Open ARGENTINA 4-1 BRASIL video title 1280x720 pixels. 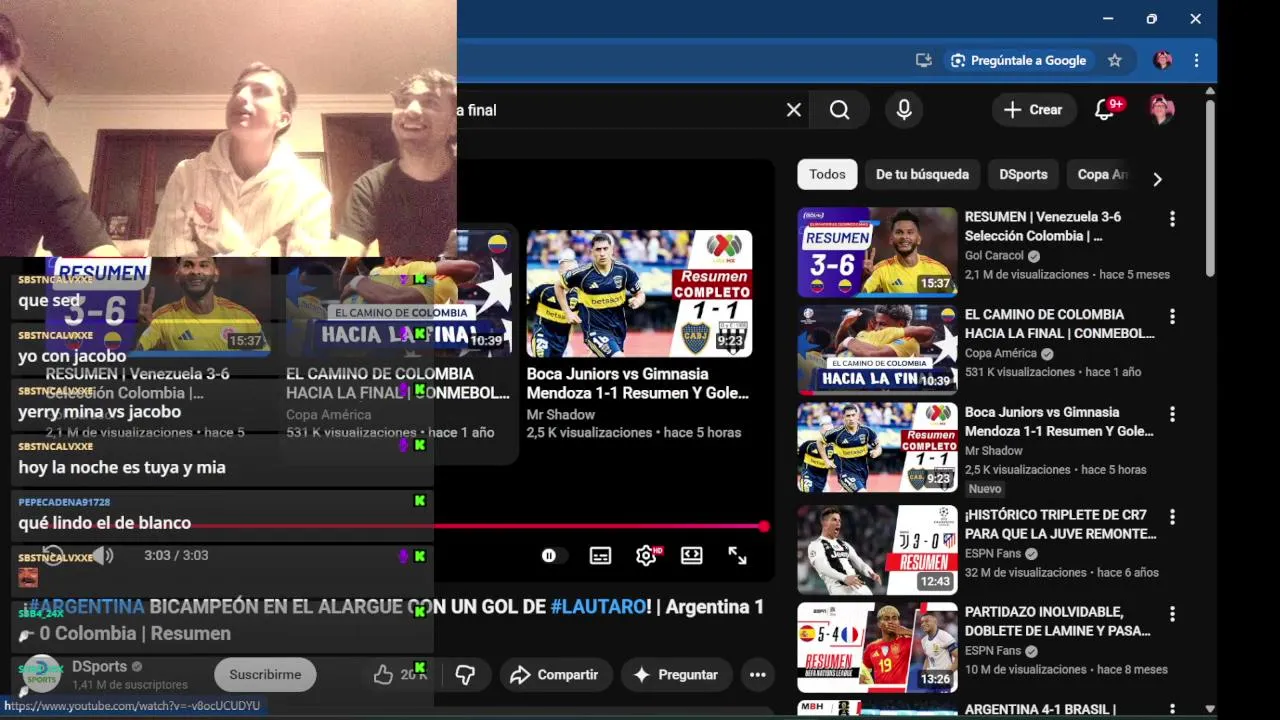(1040, 709)
